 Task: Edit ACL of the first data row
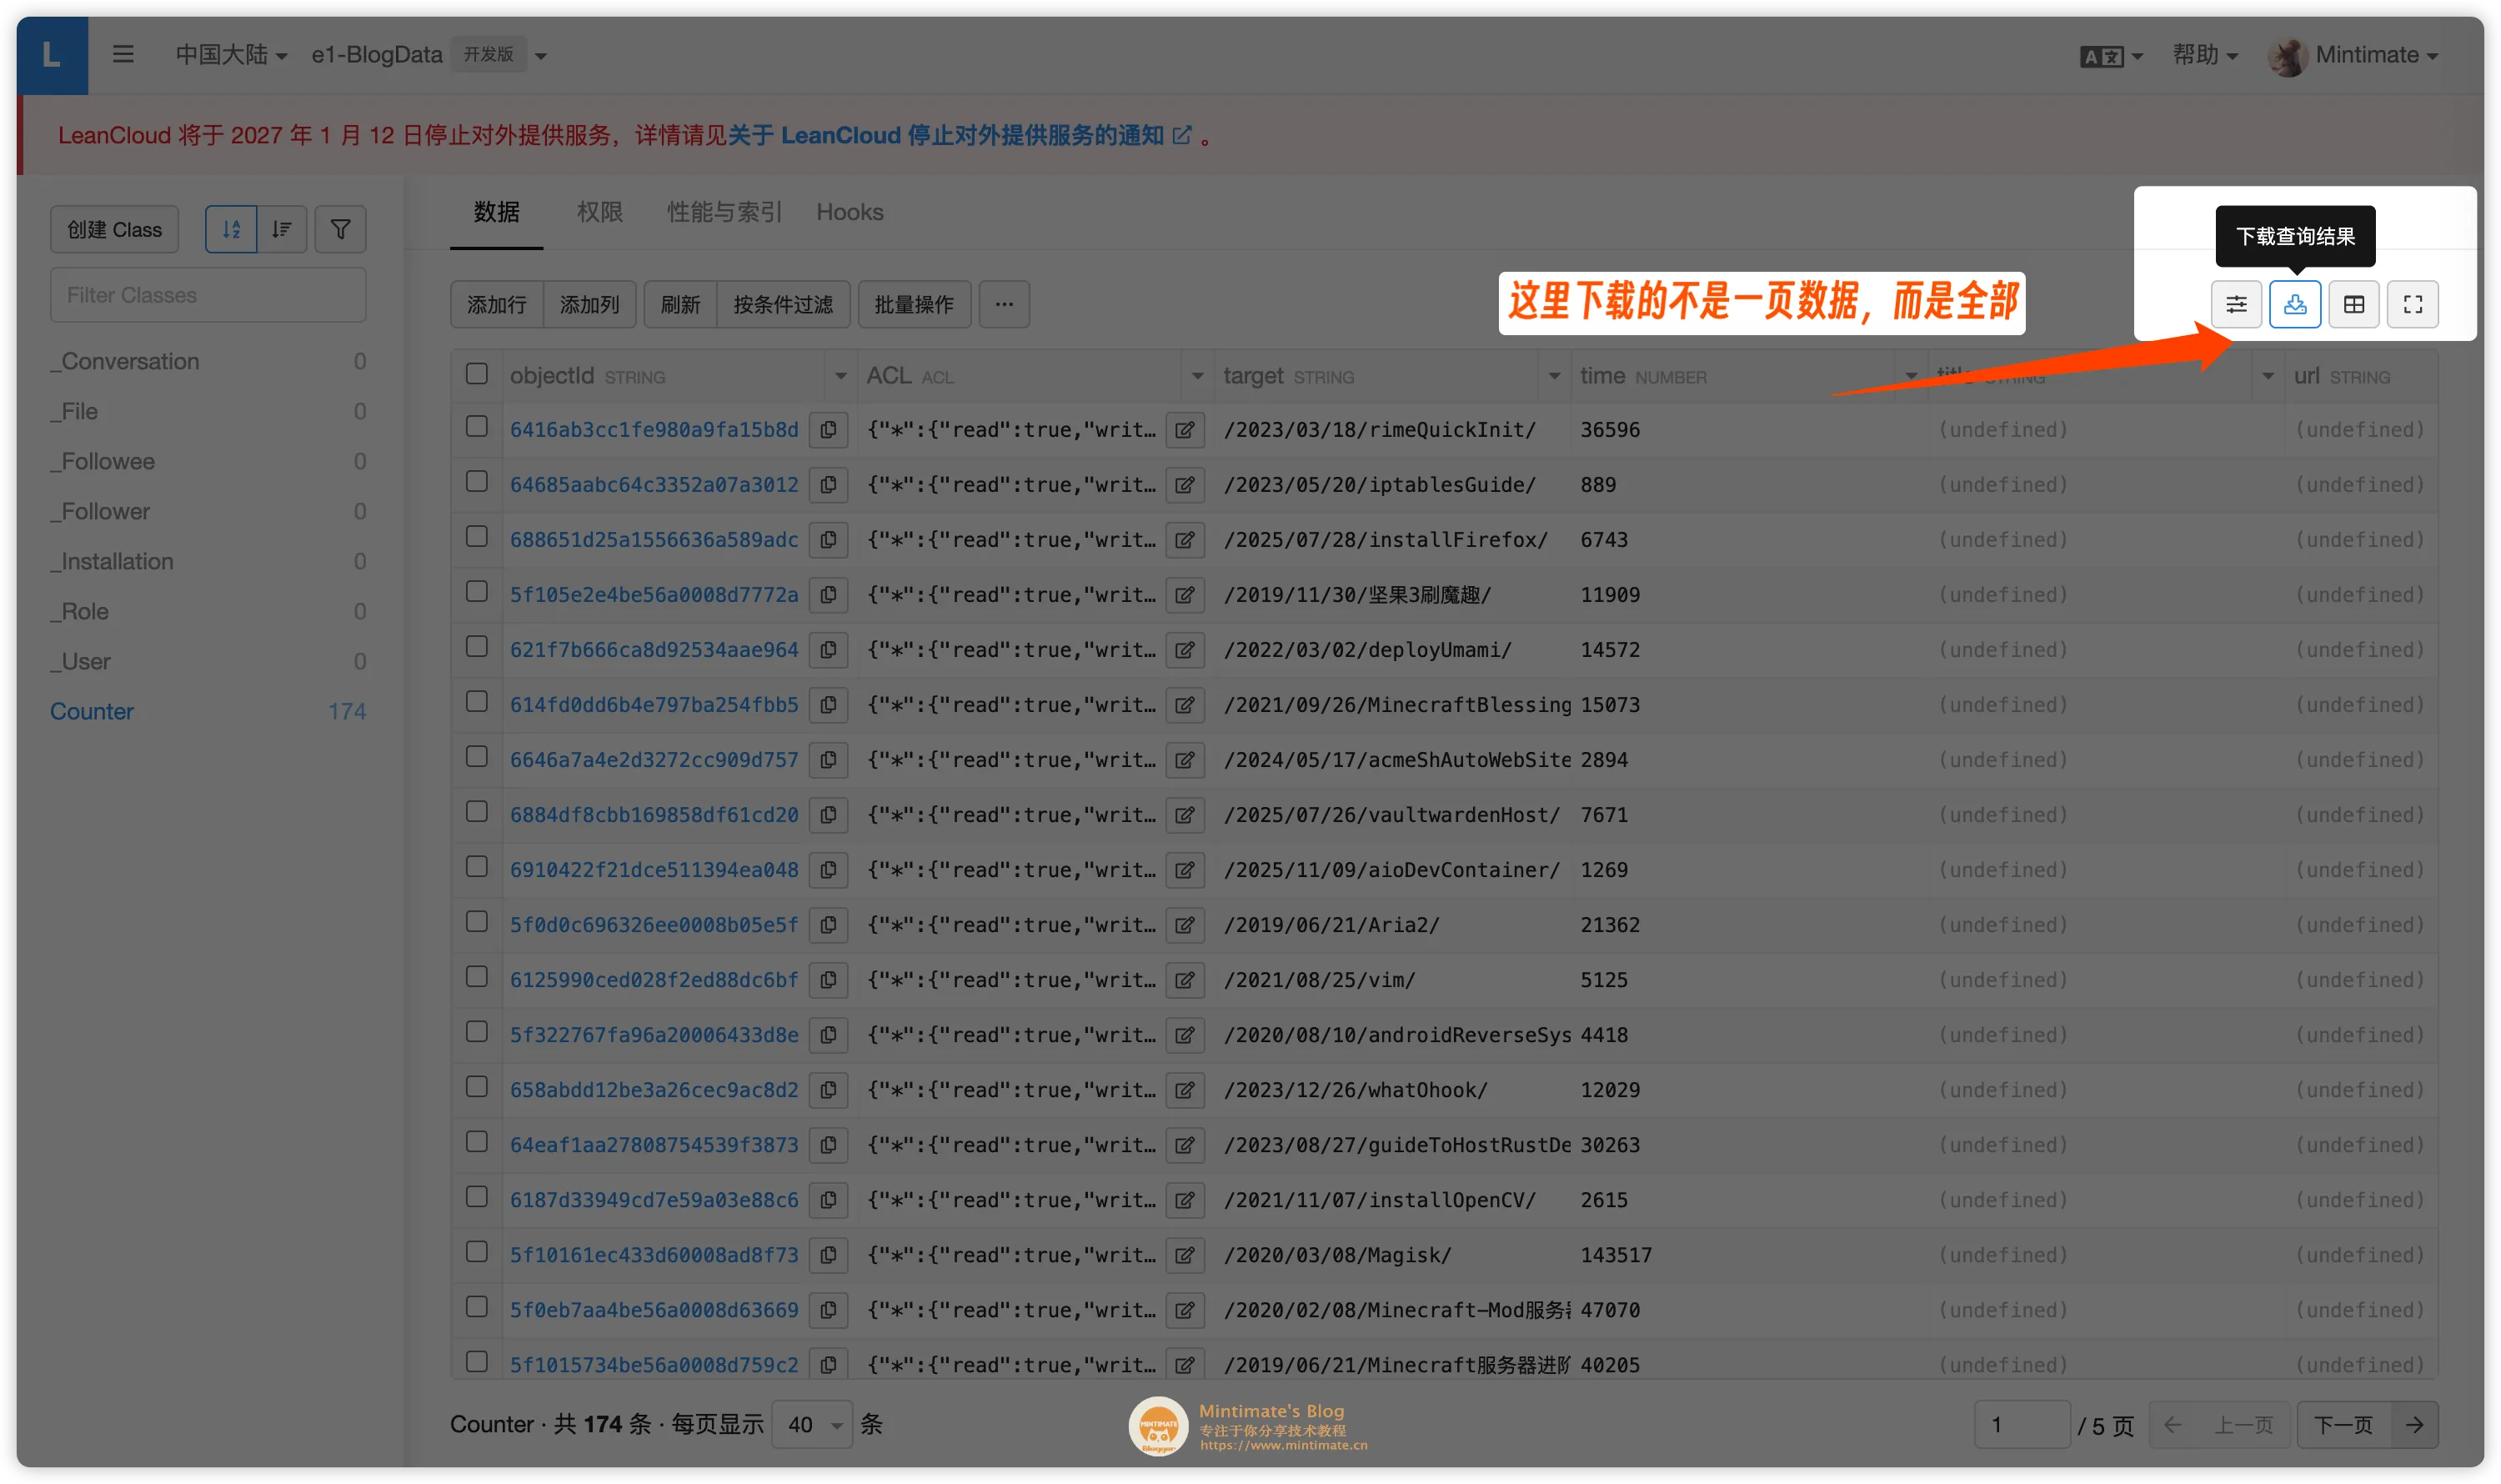1185,429
